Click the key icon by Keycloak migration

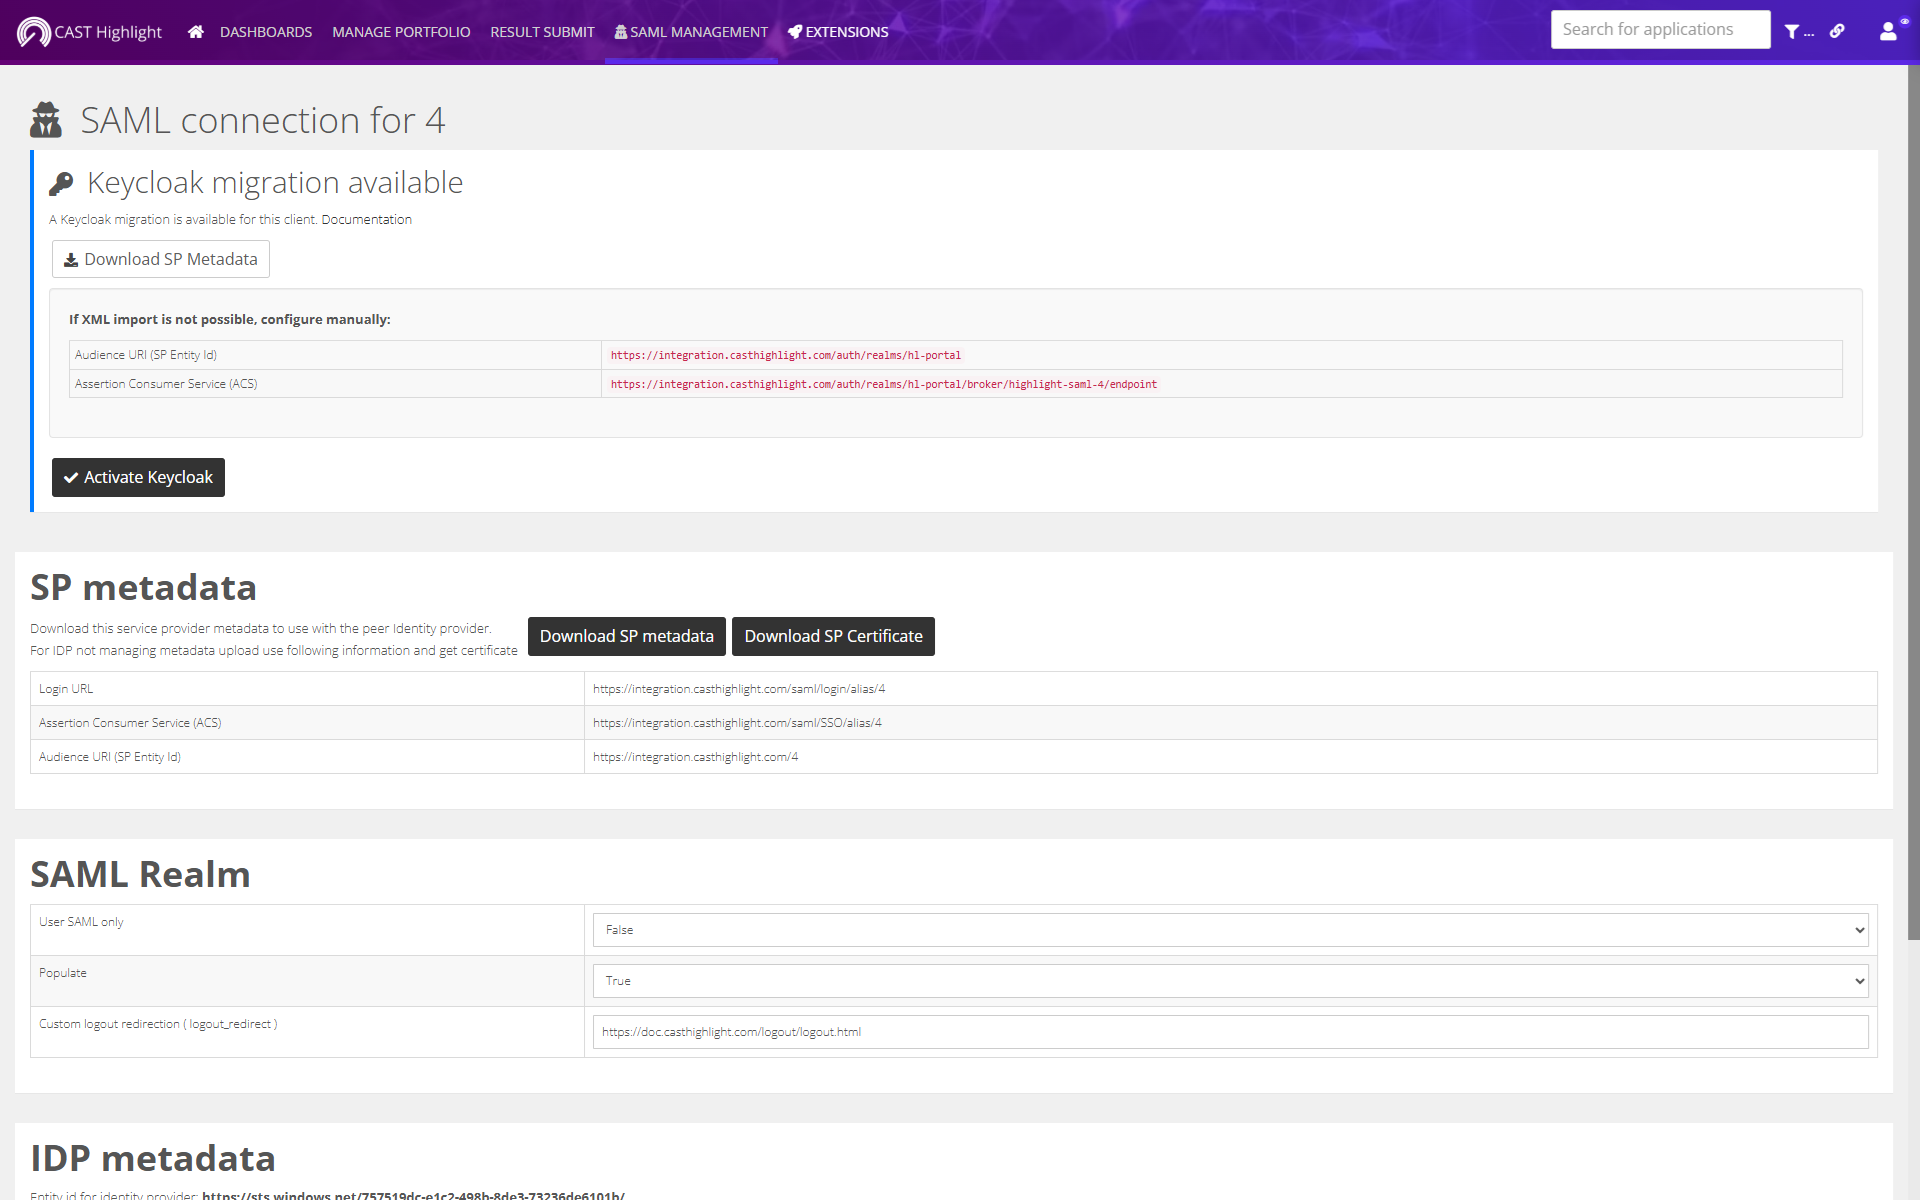tap(62, 183)
